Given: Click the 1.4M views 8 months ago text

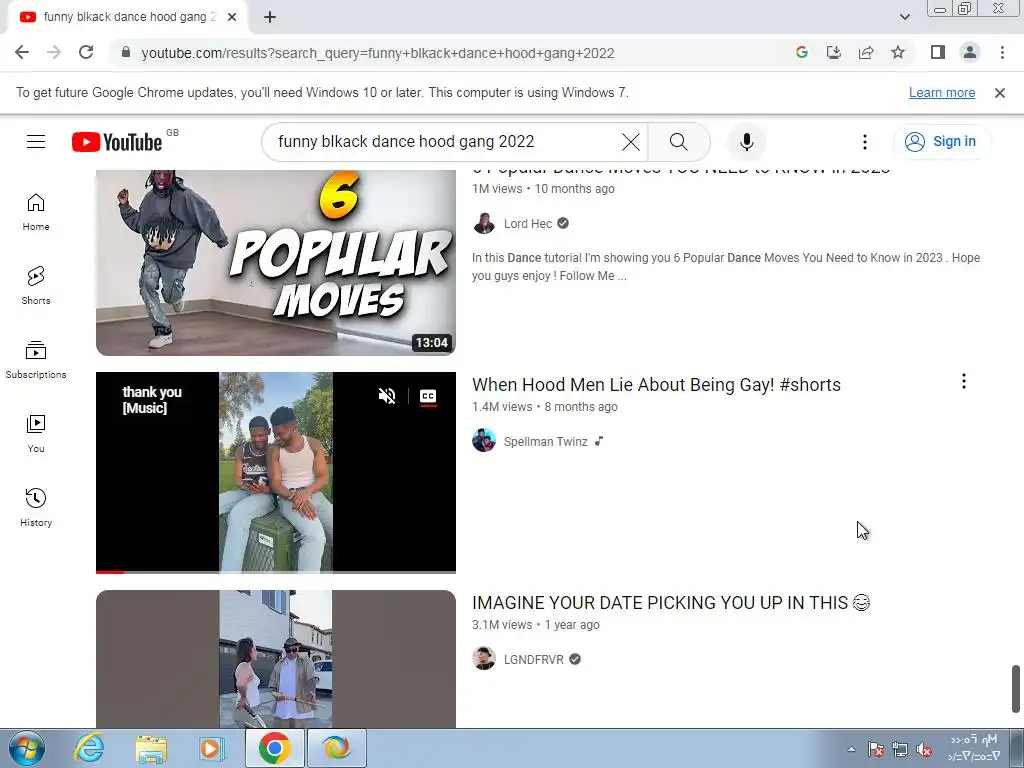Looking at the screenshot, I should [x=545, y=407].
